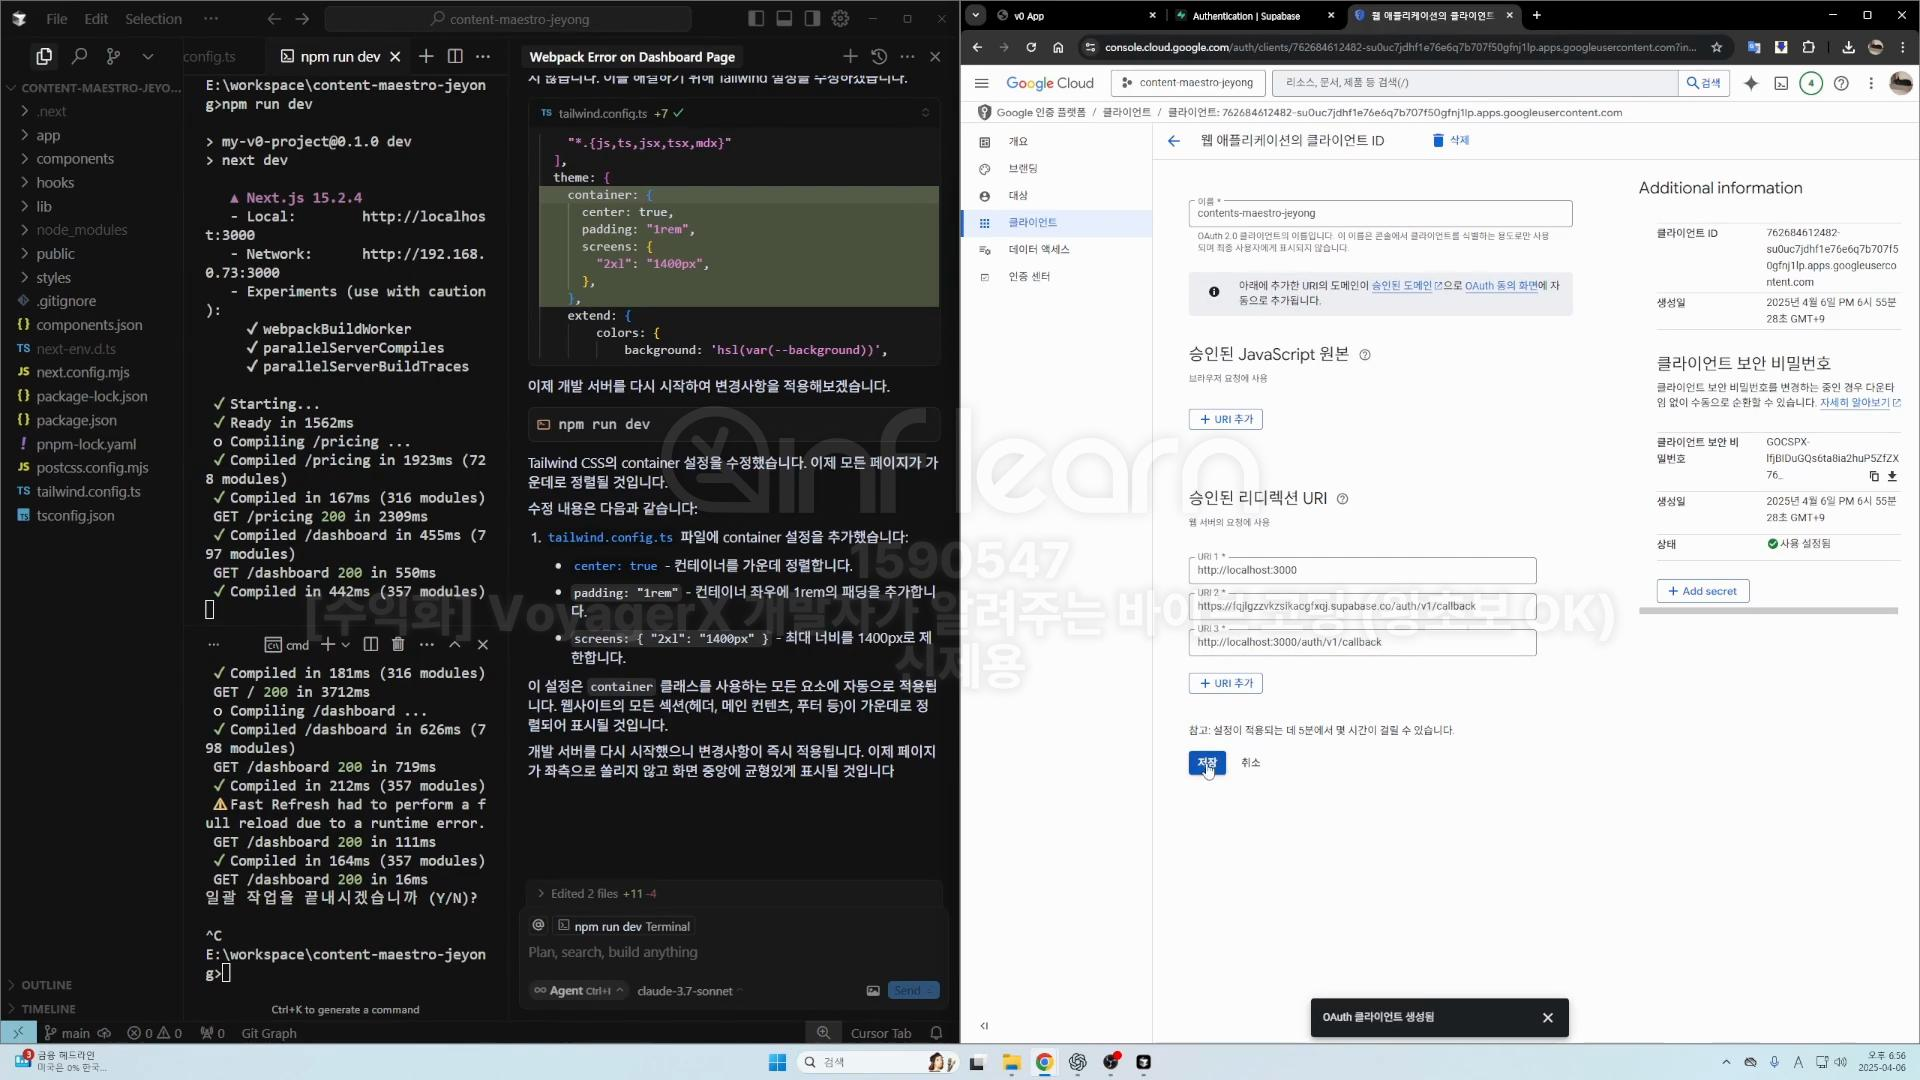
Task: Open Gemini sparkle icon in Cloud header
Action: [1751, 83]
